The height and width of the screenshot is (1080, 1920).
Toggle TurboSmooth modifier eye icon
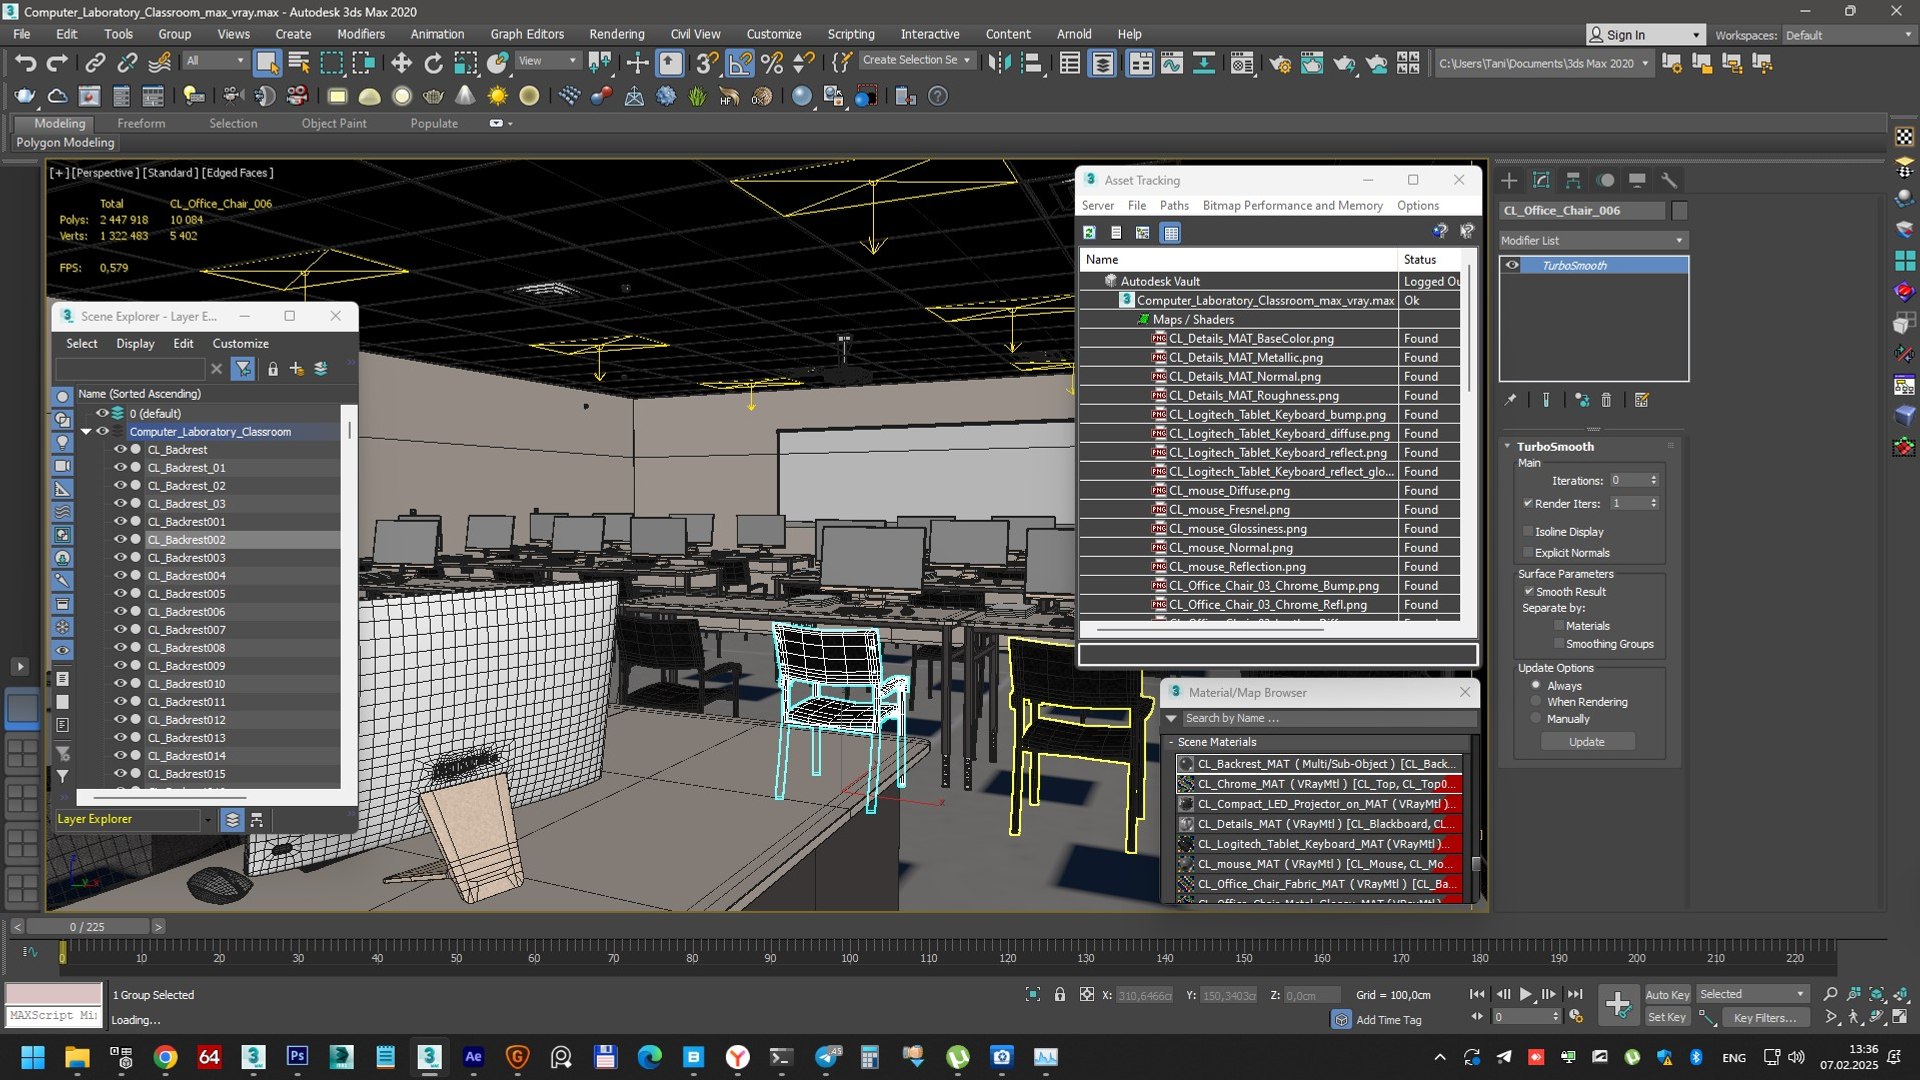click(1512, 265)
